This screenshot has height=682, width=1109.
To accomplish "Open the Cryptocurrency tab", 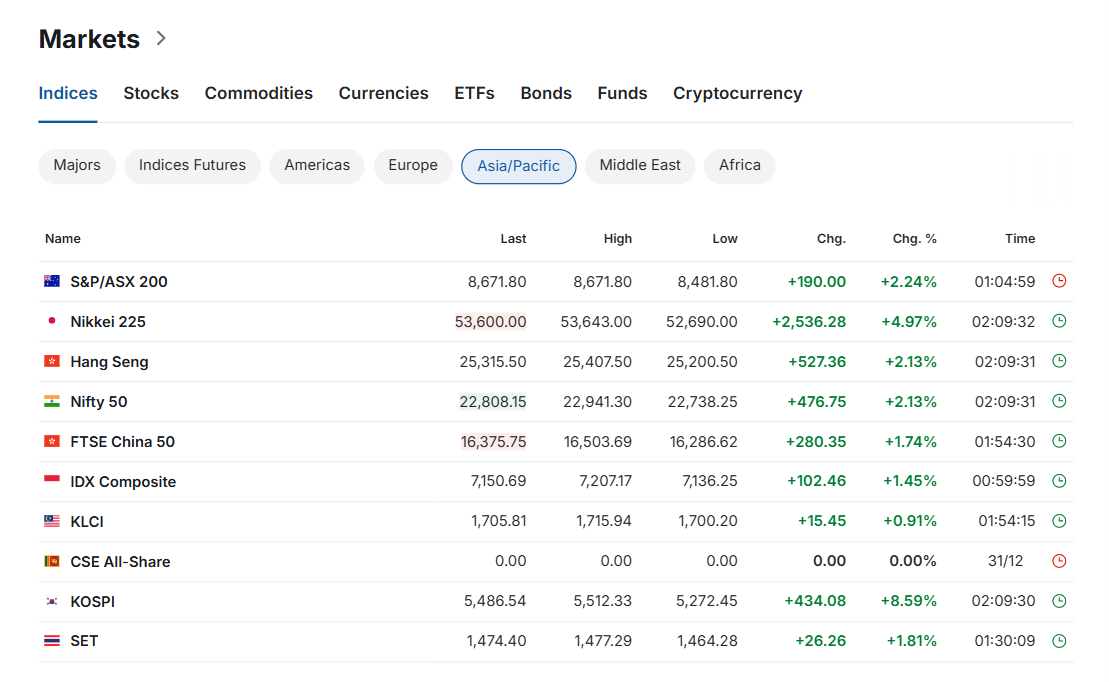I will 737,93.
